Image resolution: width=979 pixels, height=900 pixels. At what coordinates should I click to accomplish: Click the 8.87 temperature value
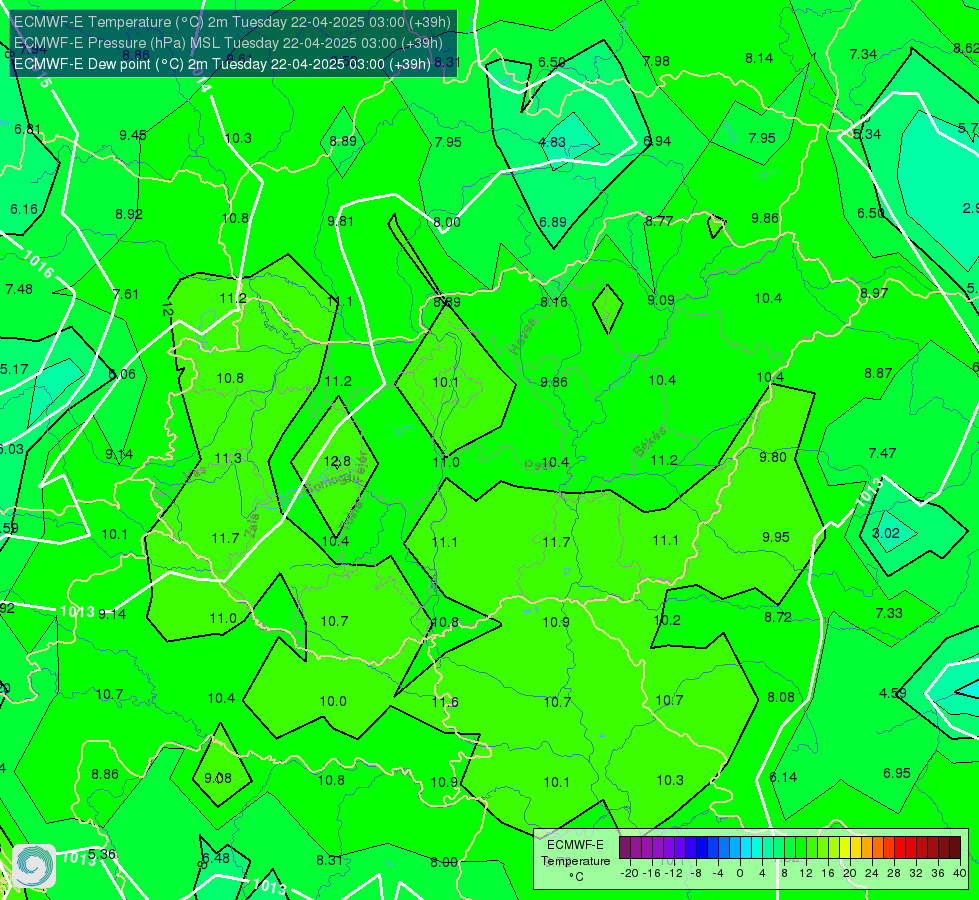point(878,373)
